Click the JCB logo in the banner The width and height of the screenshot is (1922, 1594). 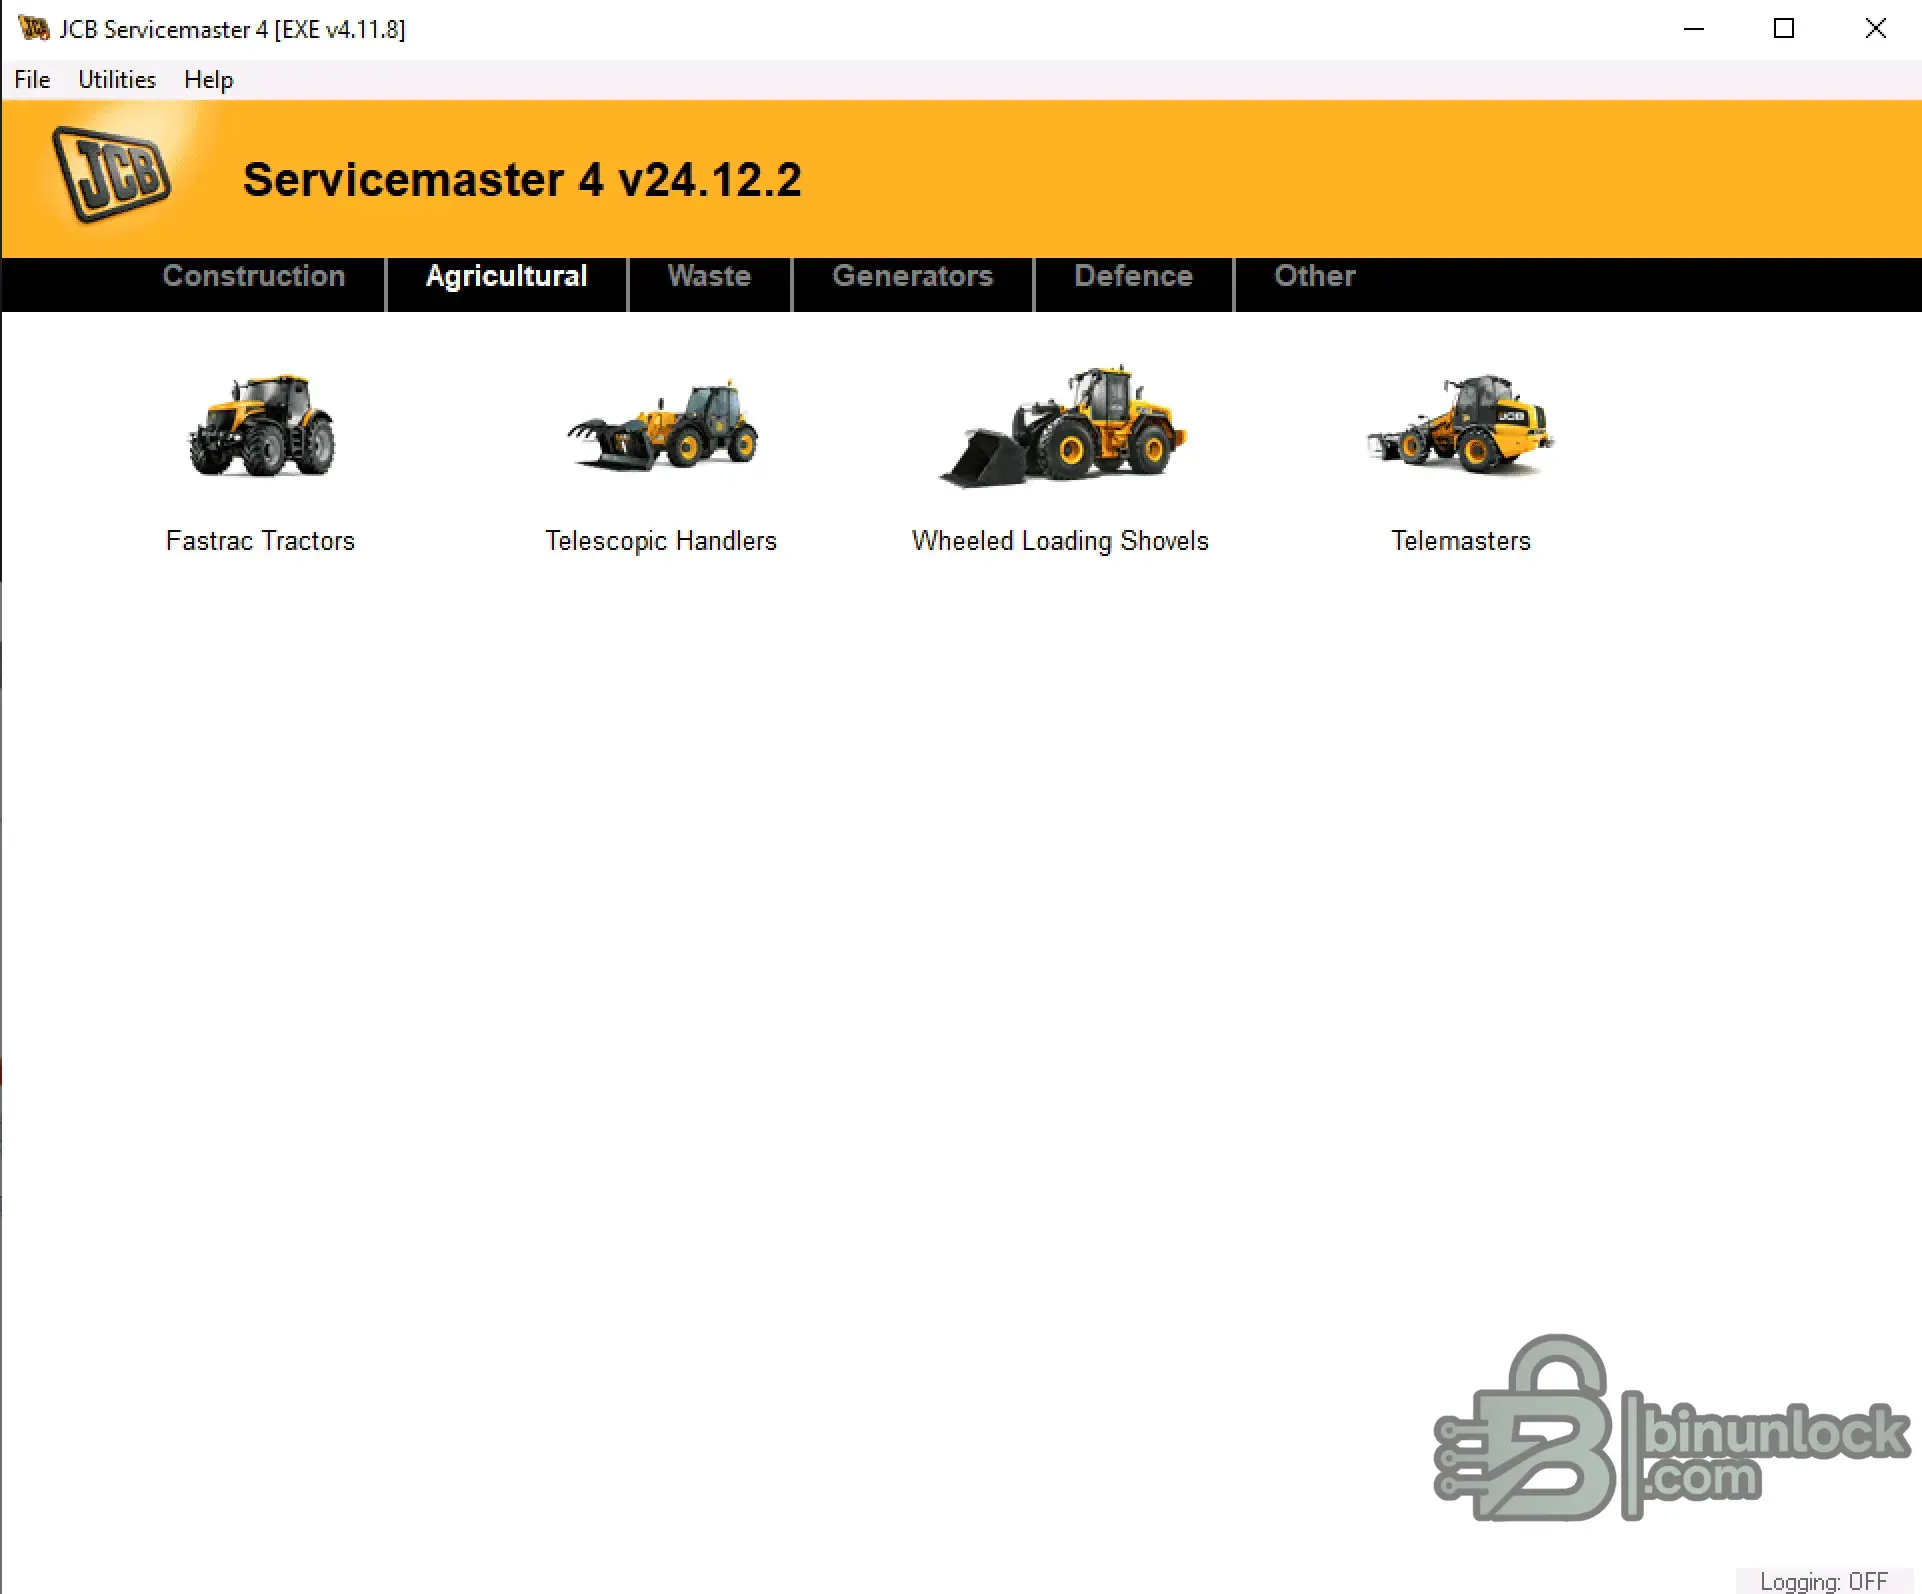pyautogui.click(x=111, y=175)
